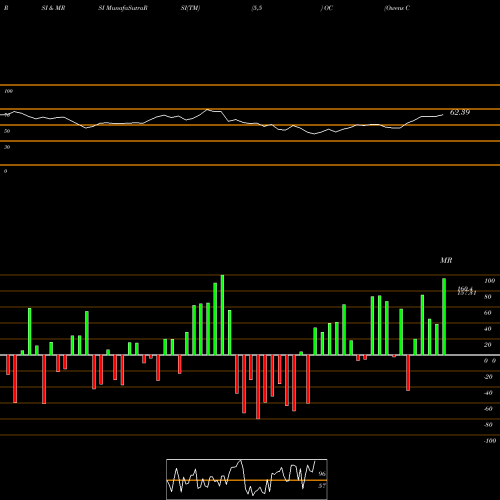Click the last, tallest green MR bar
Image resolution: width=500 pixels, height=500 pixels.
click(x=444, y=317)
